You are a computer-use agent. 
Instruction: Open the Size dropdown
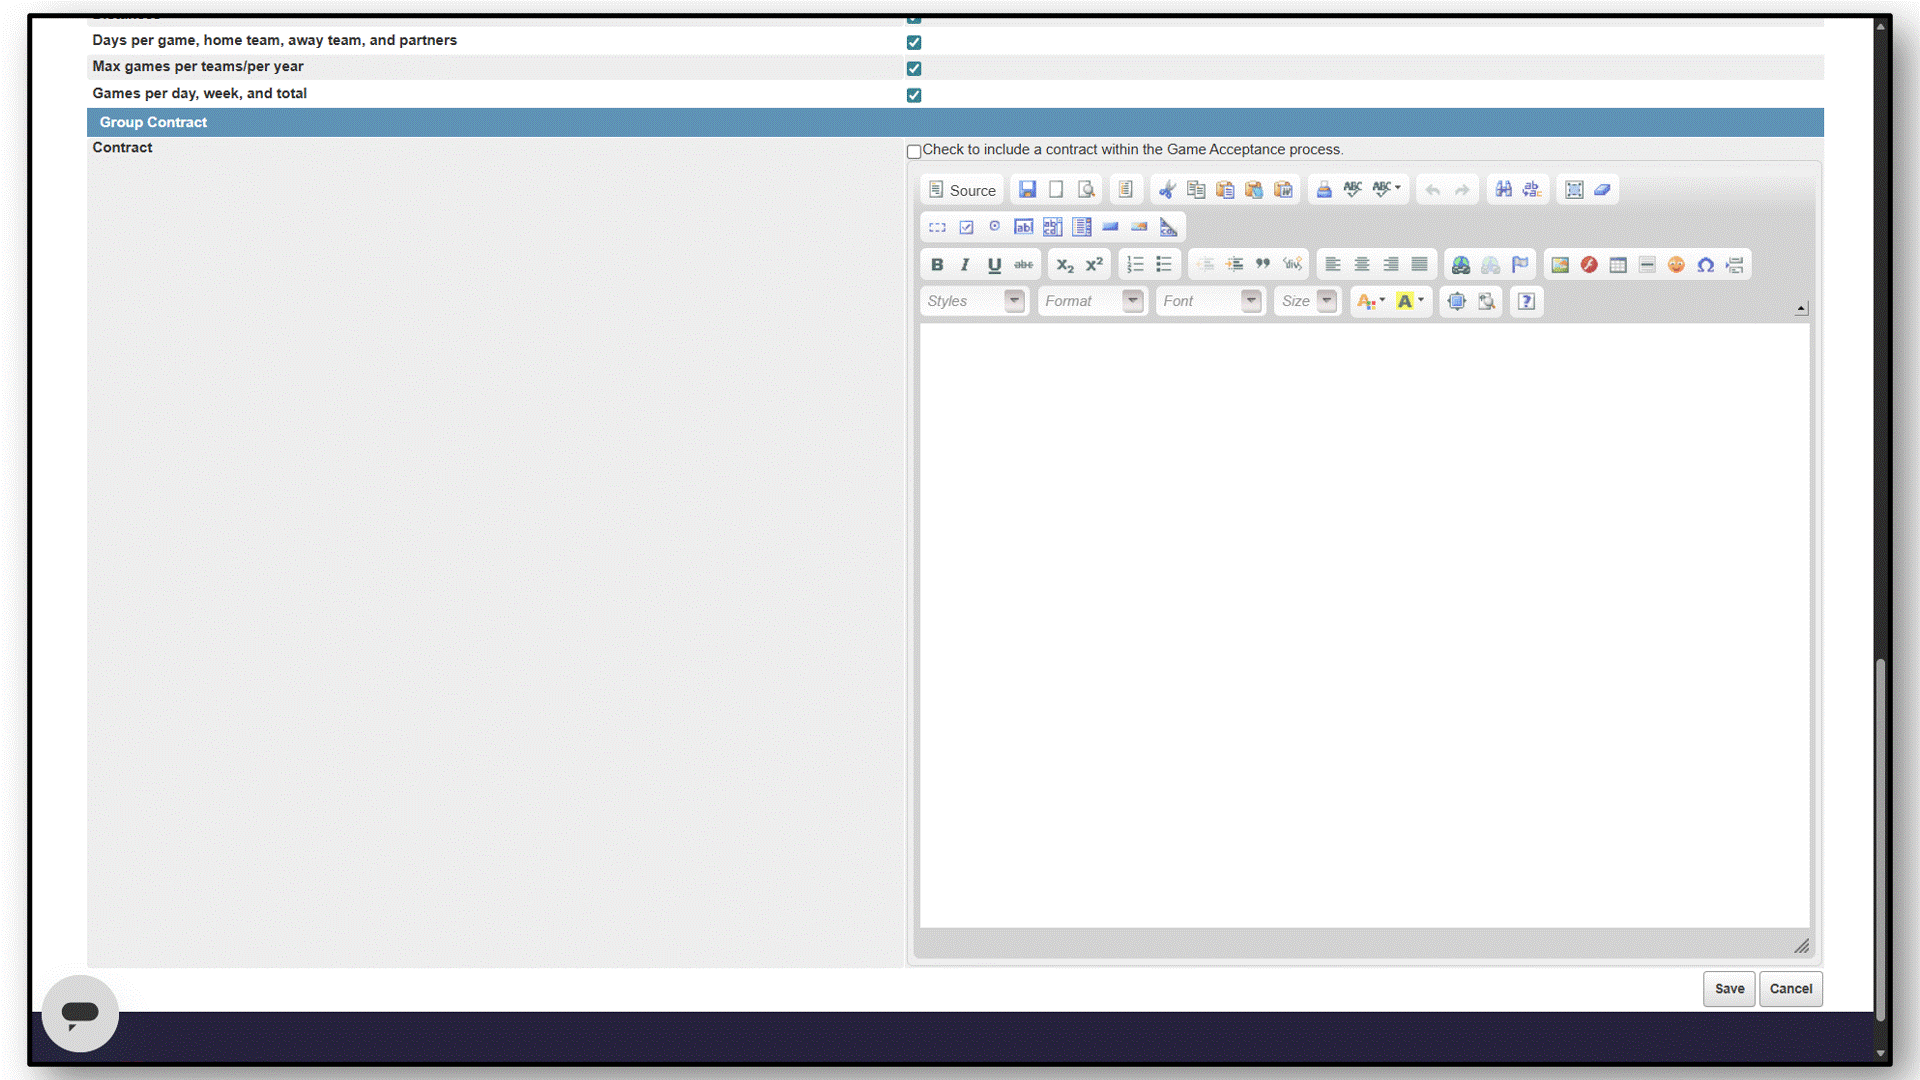pos(1308,301)
